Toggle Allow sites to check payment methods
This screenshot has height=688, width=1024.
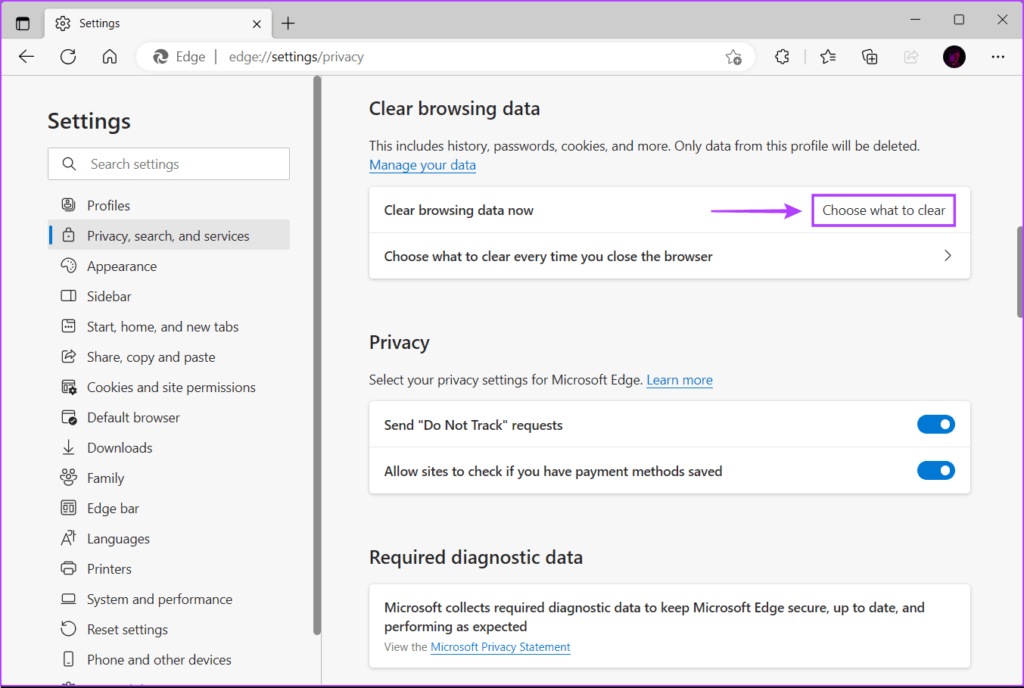935,471
